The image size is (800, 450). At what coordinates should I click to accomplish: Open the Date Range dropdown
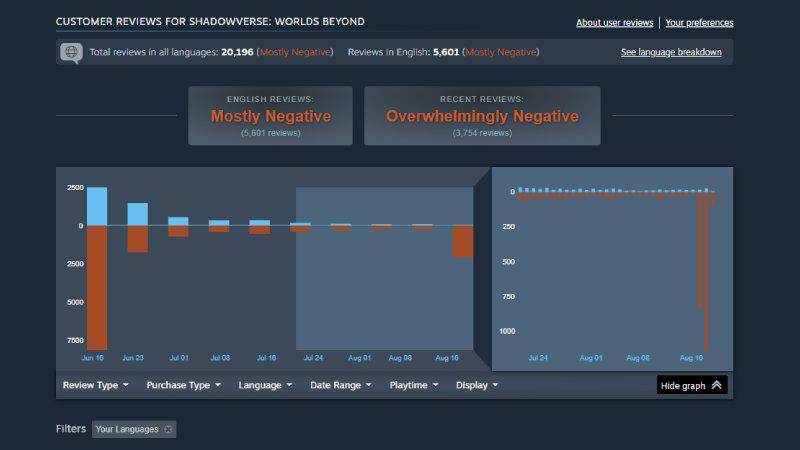tap(341, 385)
